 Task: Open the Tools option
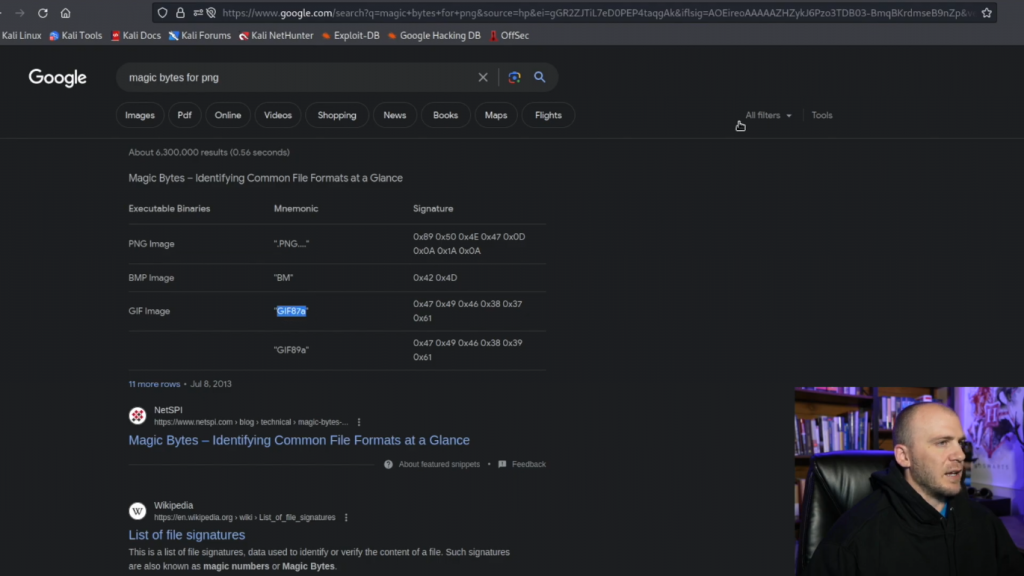(822, 115)
